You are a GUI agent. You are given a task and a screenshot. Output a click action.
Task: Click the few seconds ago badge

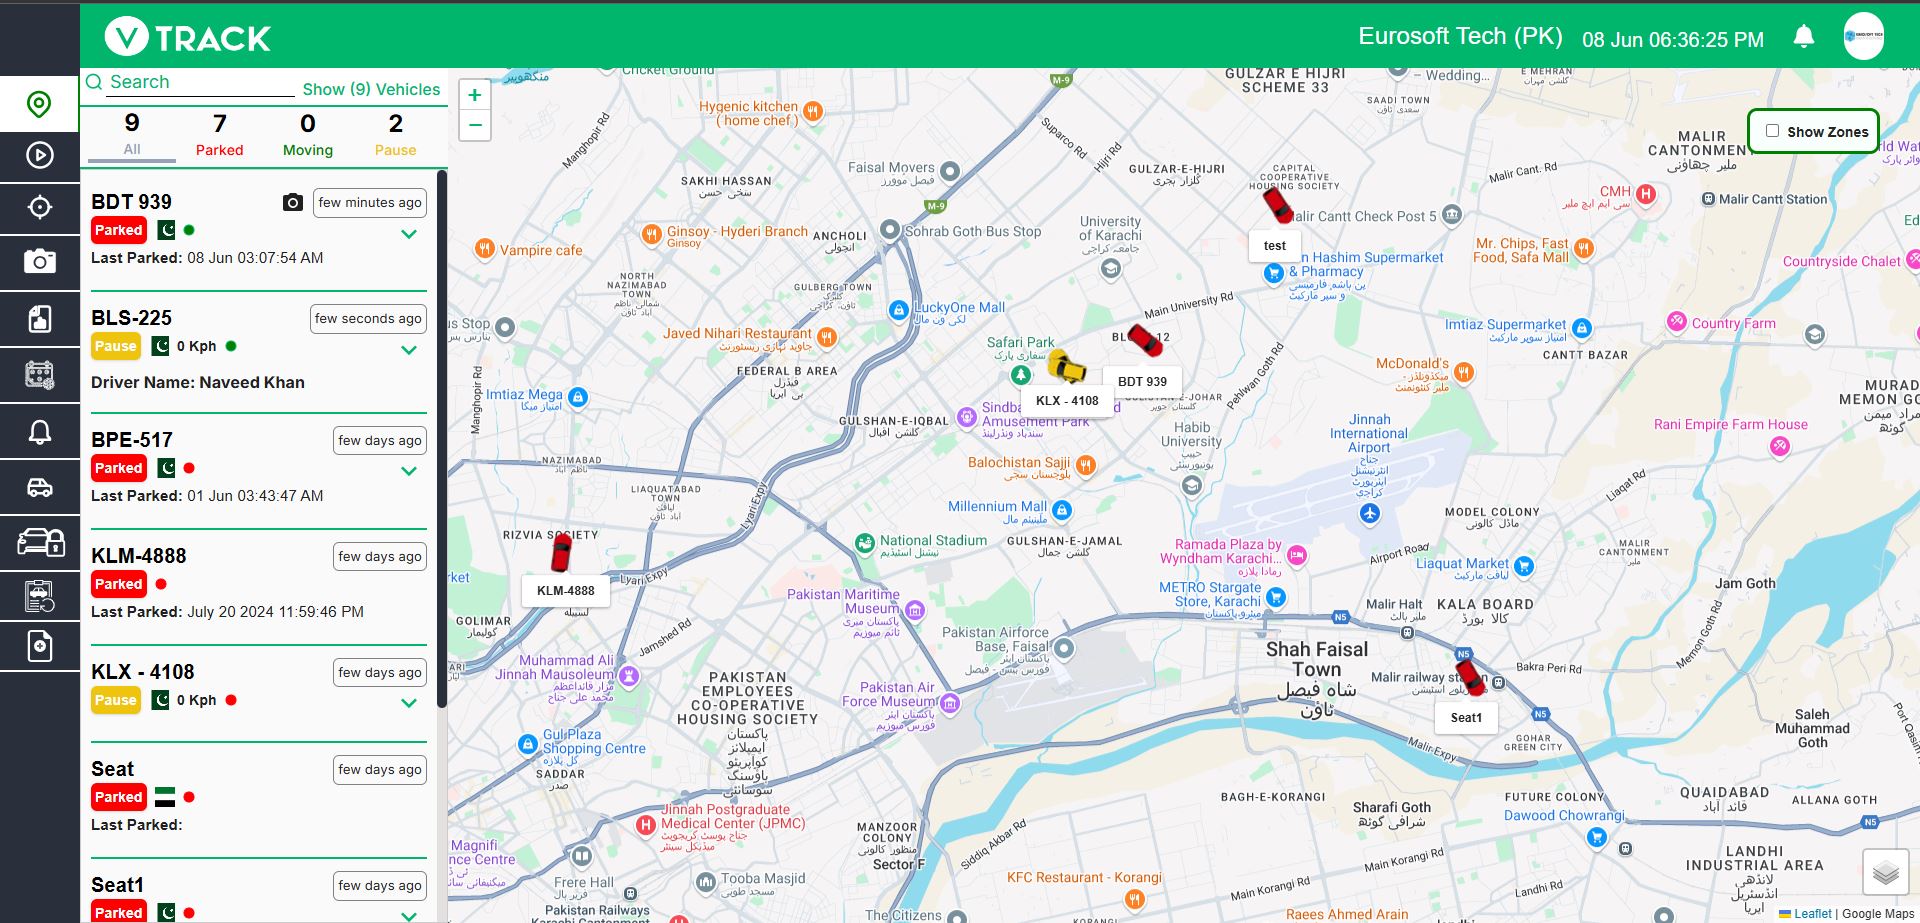(368, 319)
